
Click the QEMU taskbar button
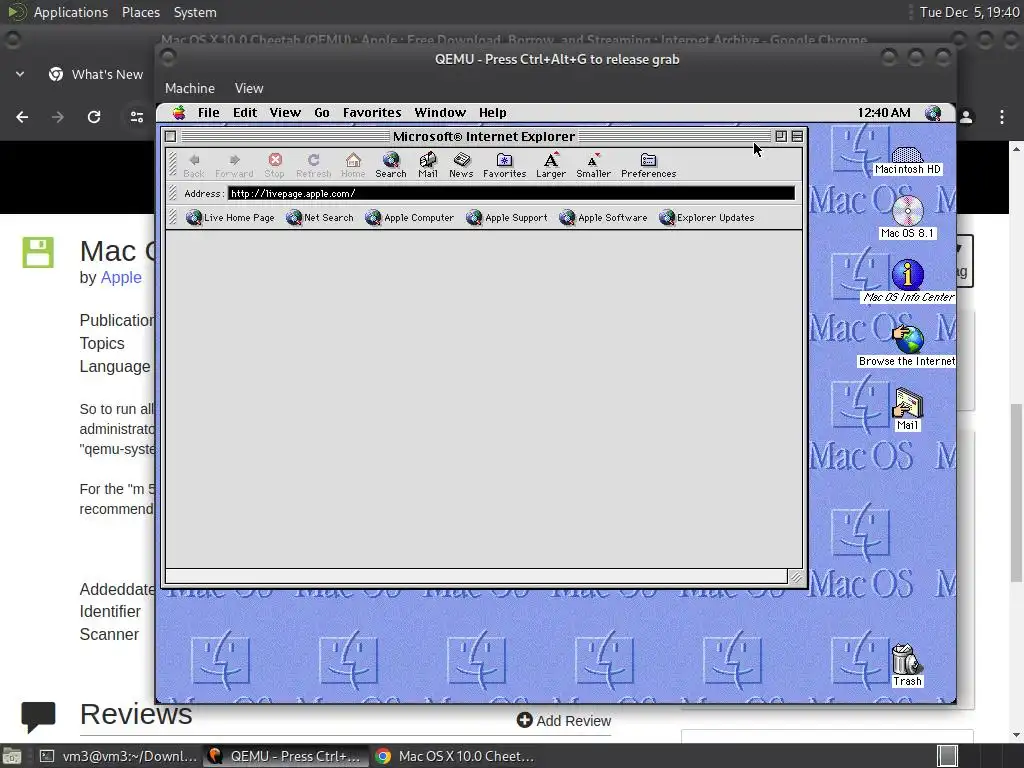pyautogui.click(x=285, y=756)
